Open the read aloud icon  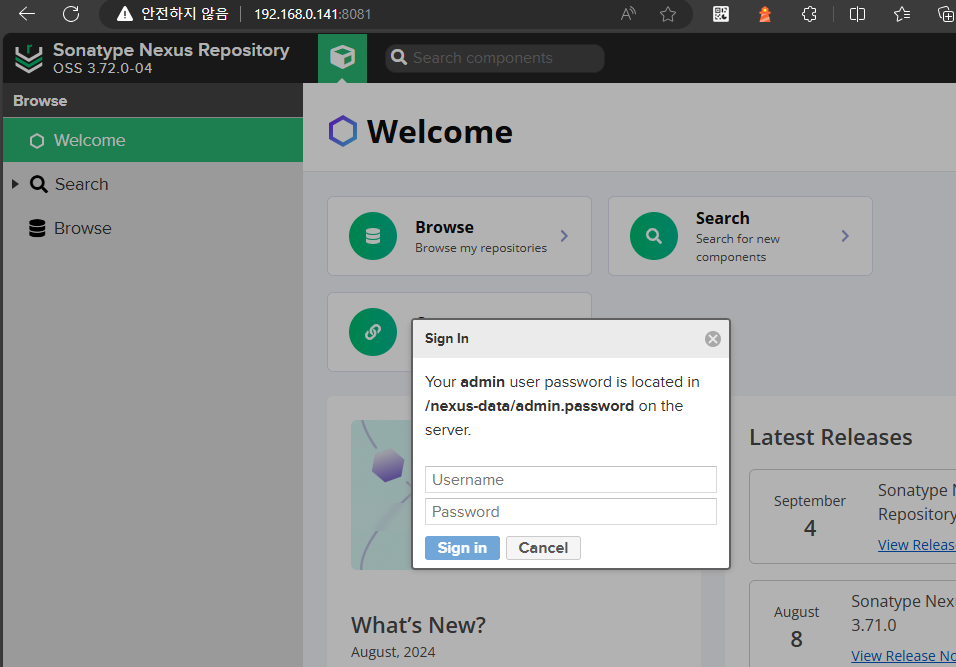(x=628, y=14)
